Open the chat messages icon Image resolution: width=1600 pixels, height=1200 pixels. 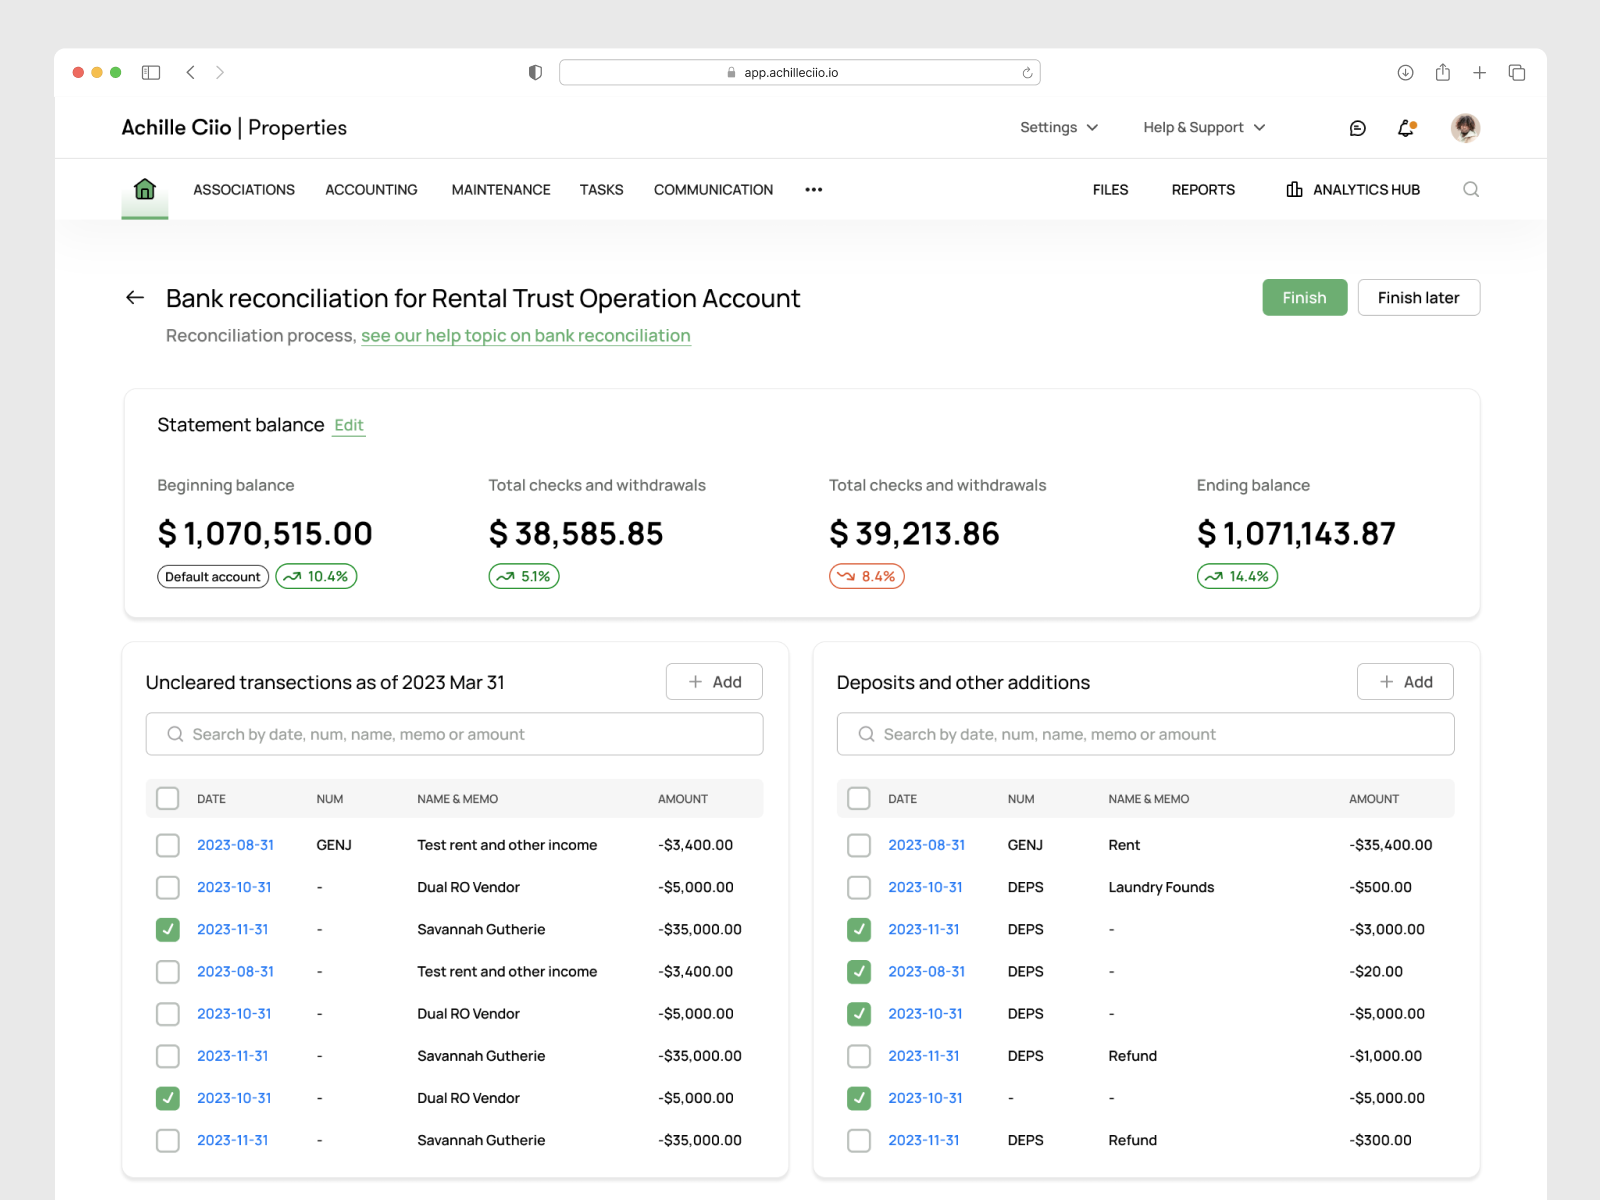tap(1357, 128)
